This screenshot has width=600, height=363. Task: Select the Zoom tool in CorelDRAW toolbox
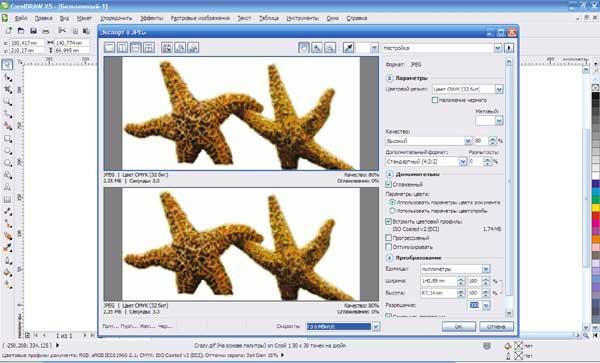point(8,102)
